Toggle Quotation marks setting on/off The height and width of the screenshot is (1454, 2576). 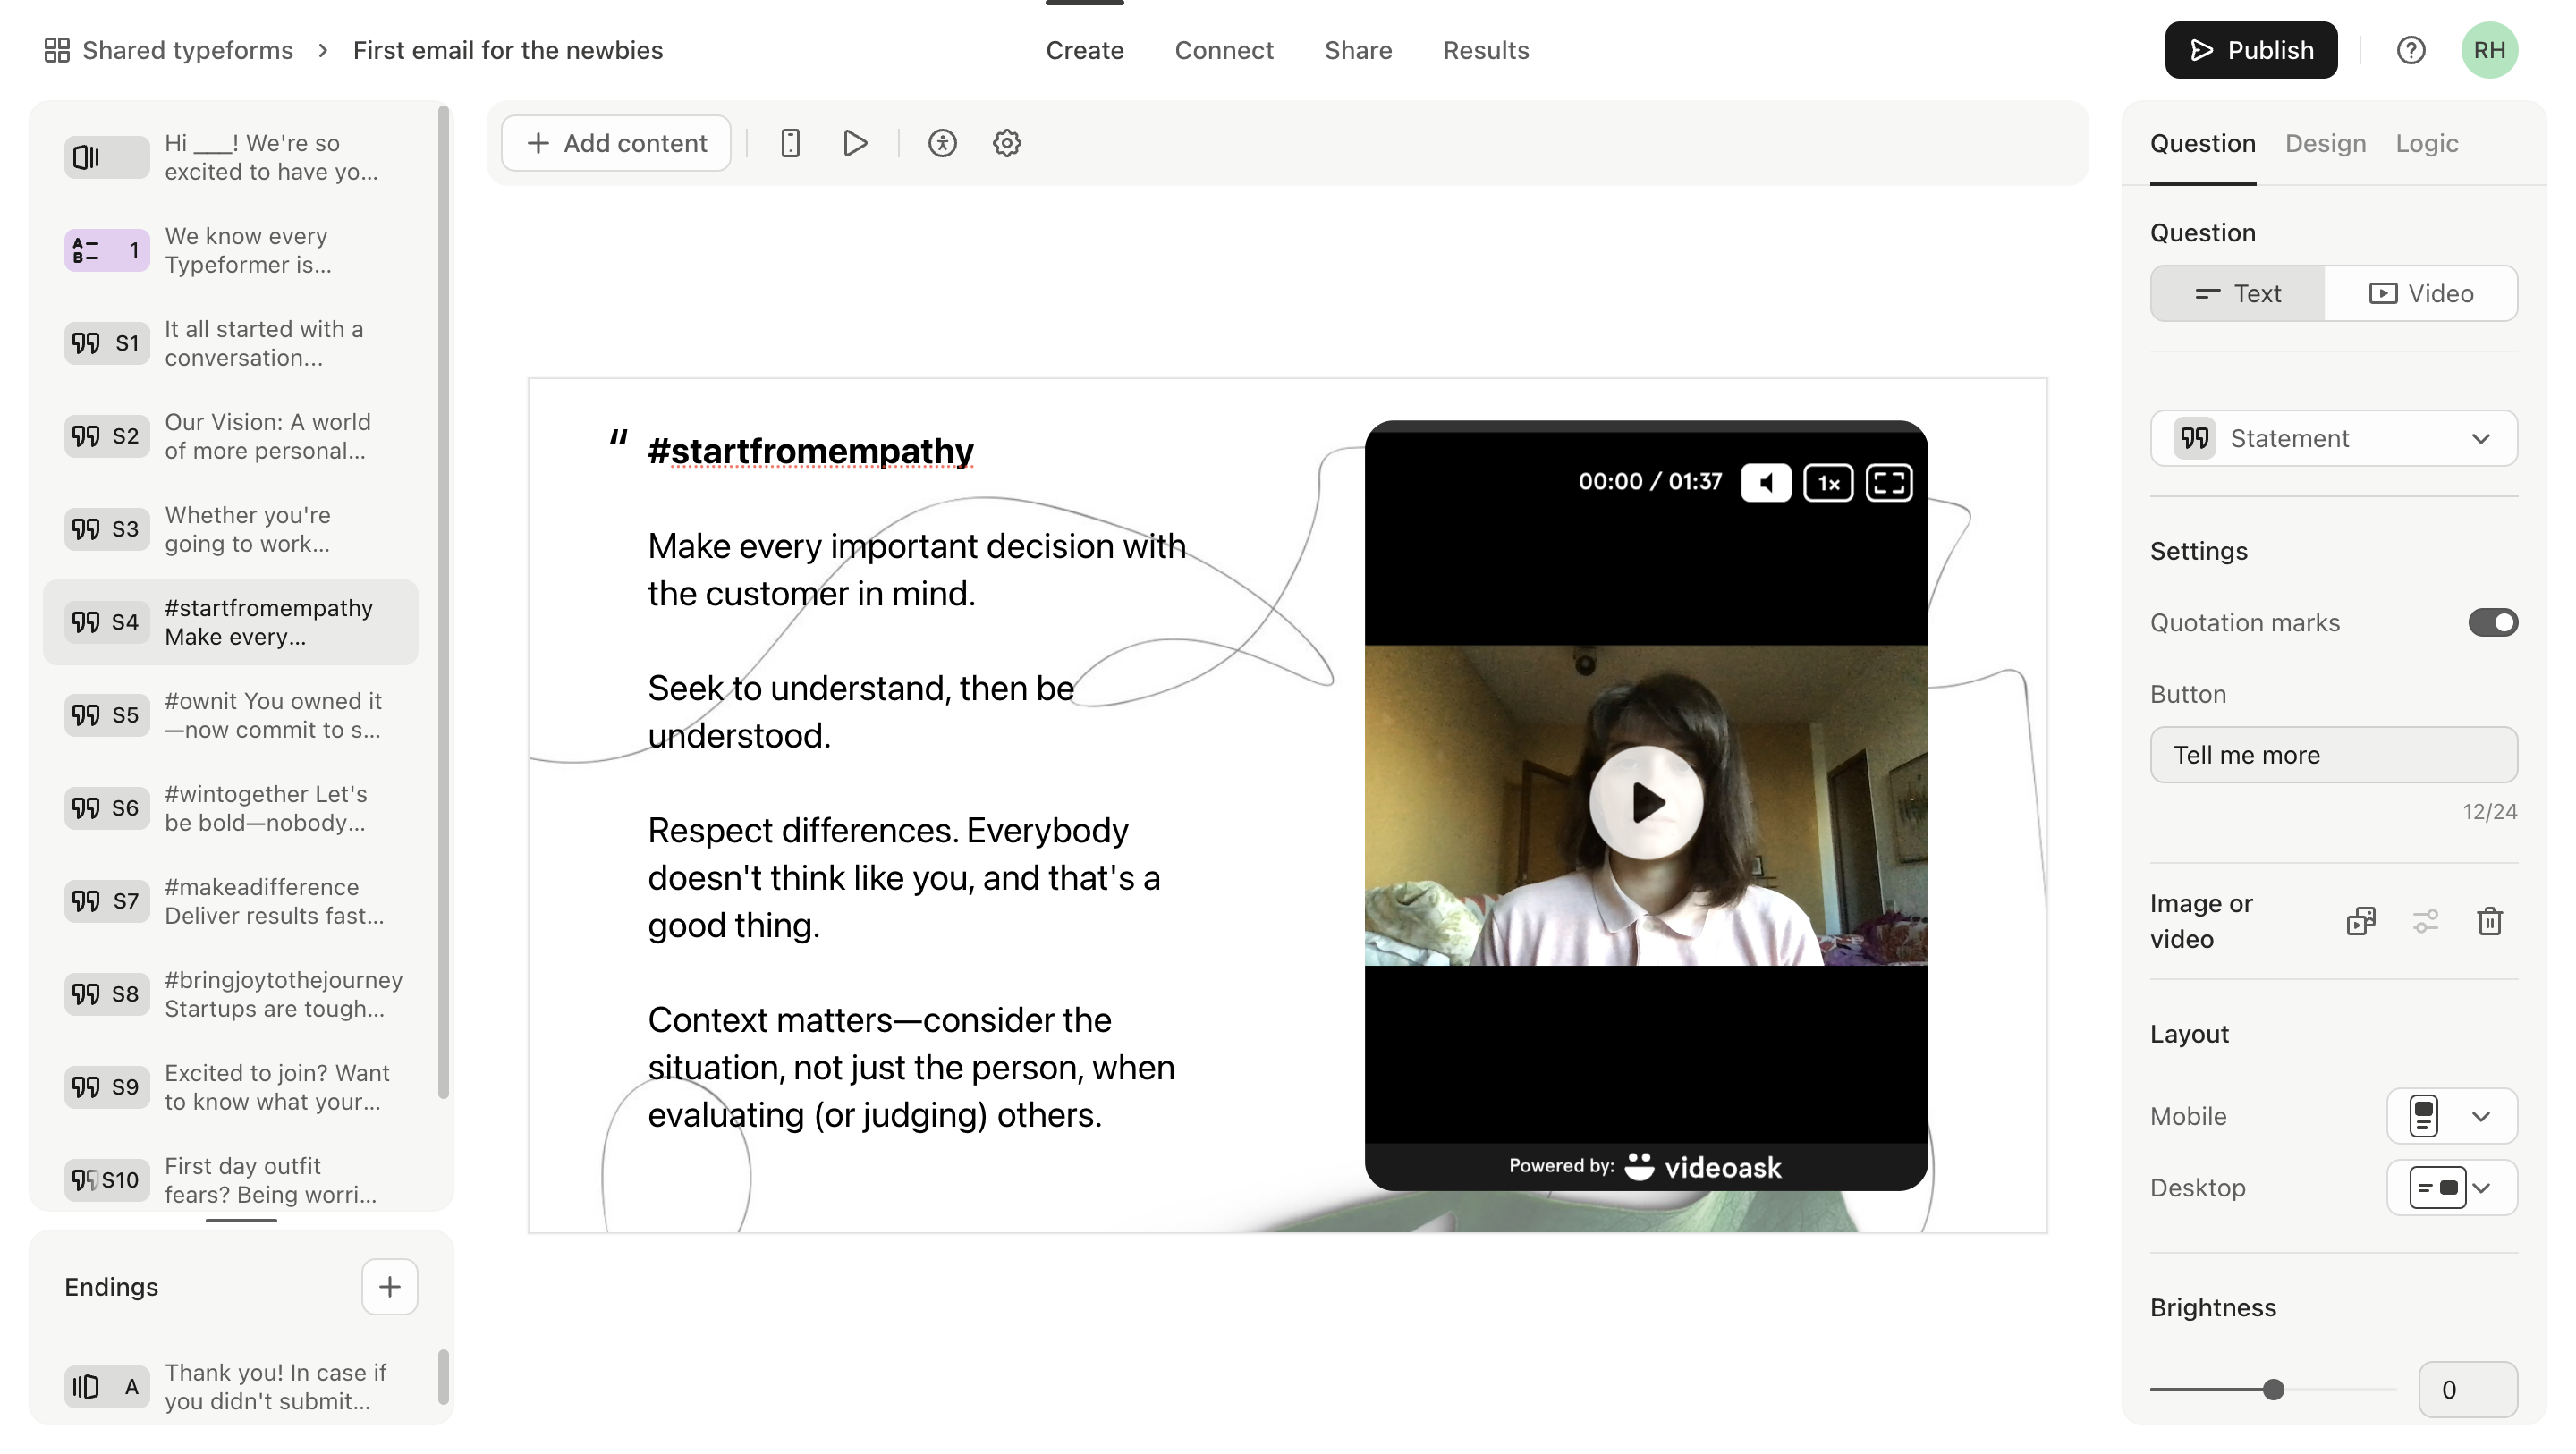(x=2495, y=622)
